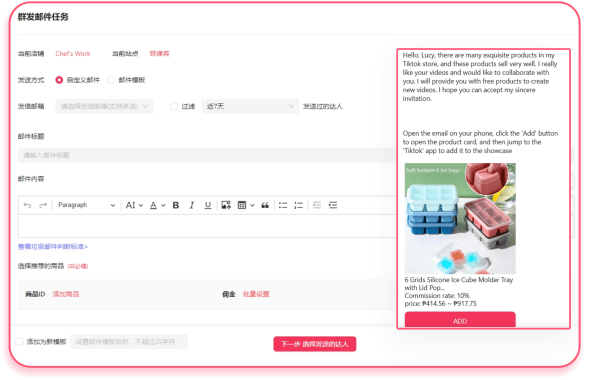Open the font color picker
Viewport: 596px width, 380px height.
pos(157,205)
